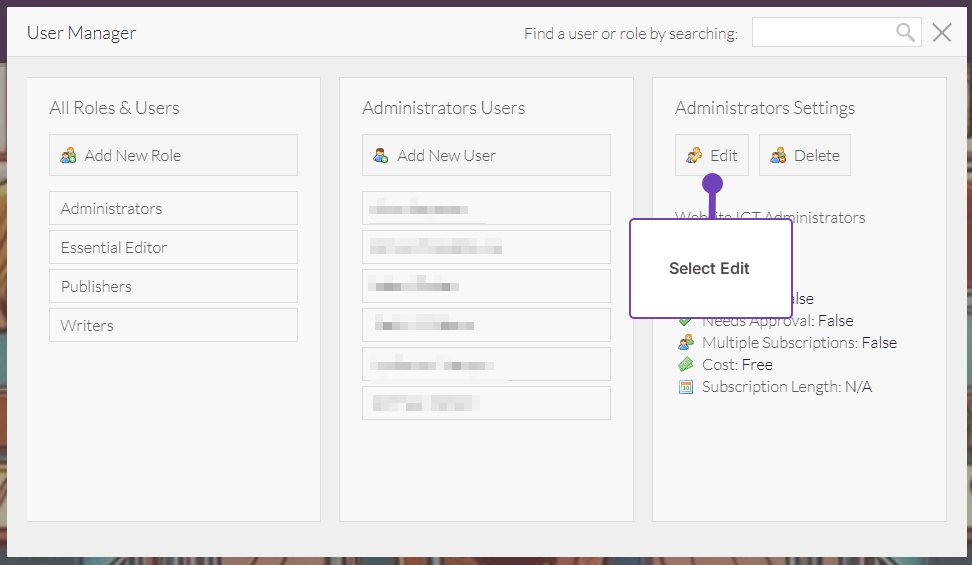This screenshot has width=972, height=565.
Task: Click the User Manager title text
Action: [x=81, y=33]
